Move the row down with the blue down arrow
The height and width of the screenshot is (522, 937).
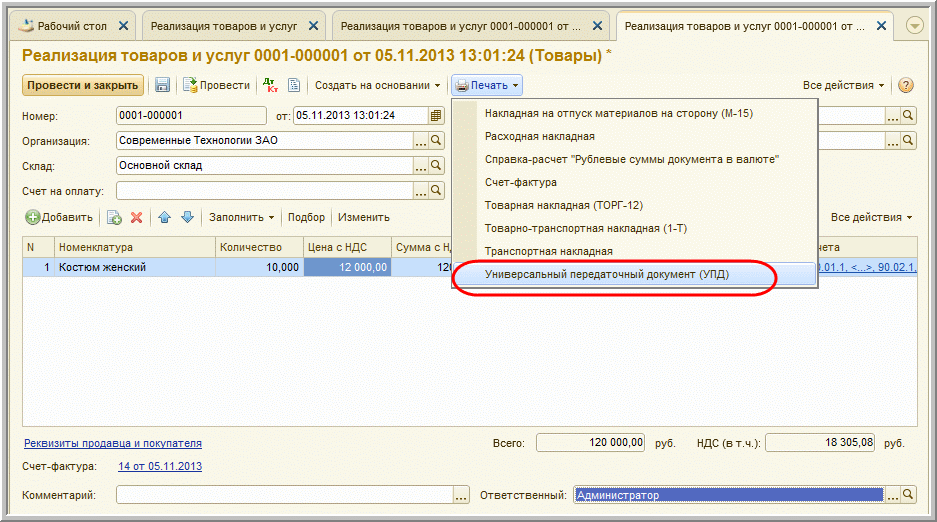[188, 217]
